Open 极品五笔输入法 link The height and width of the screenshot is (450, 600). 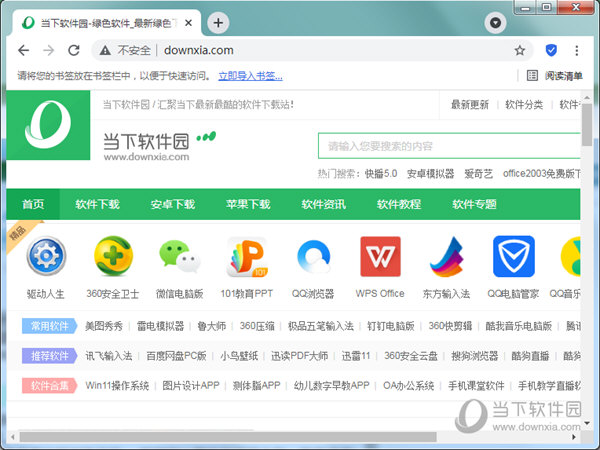pyautogui.click(x=321, y=326)
